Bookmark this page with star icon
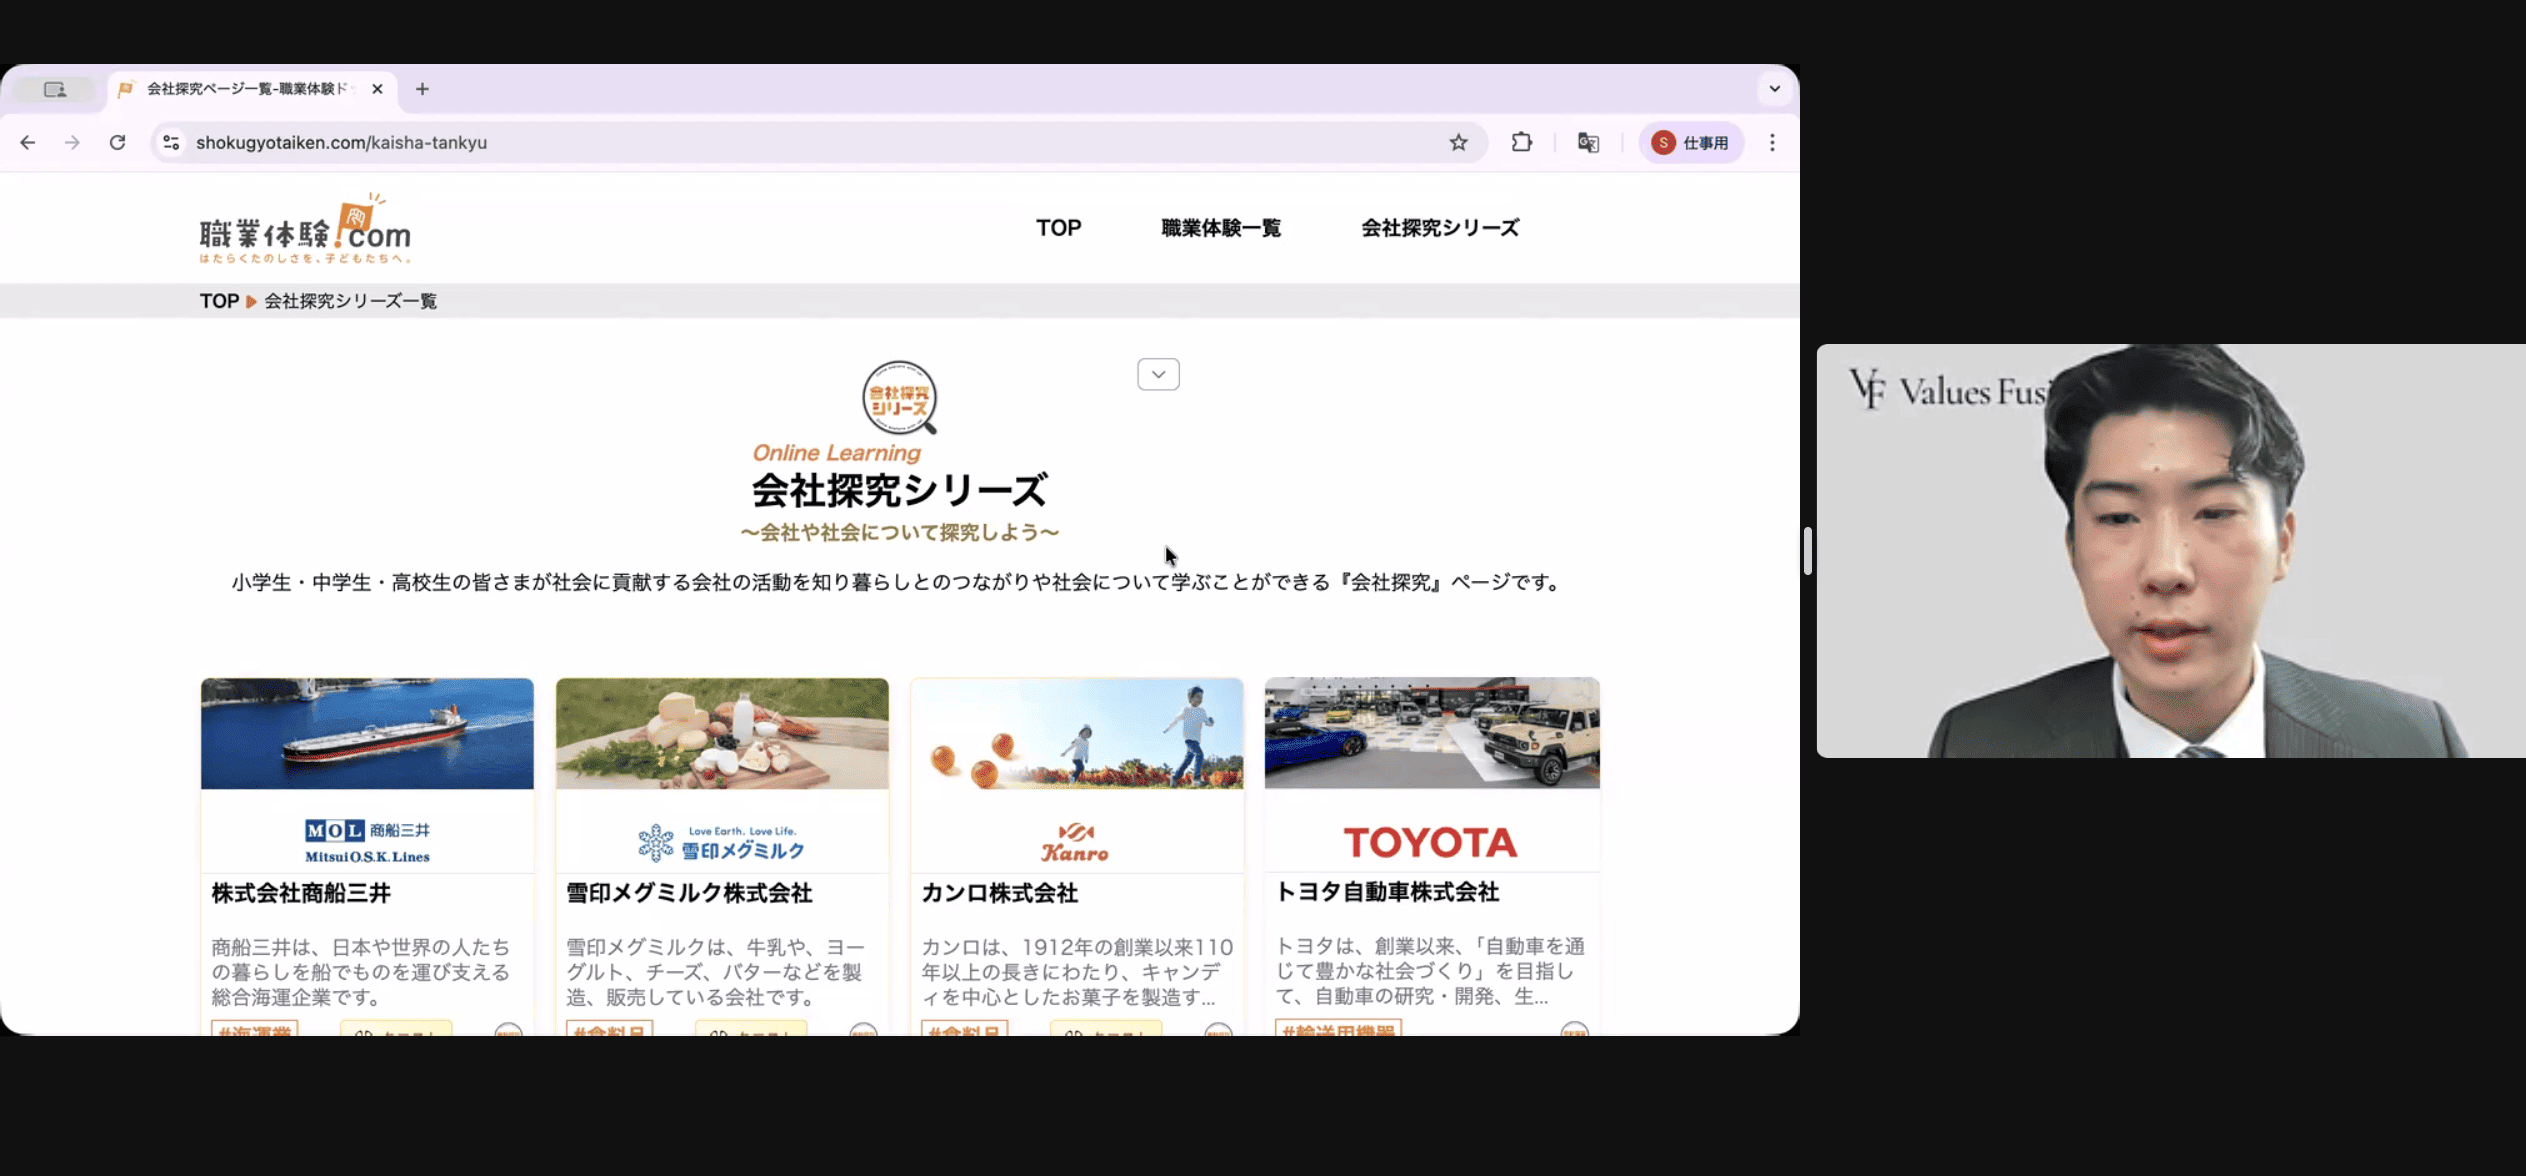This screenshot has height=1176, width=2526. (x=1458, y=143)
